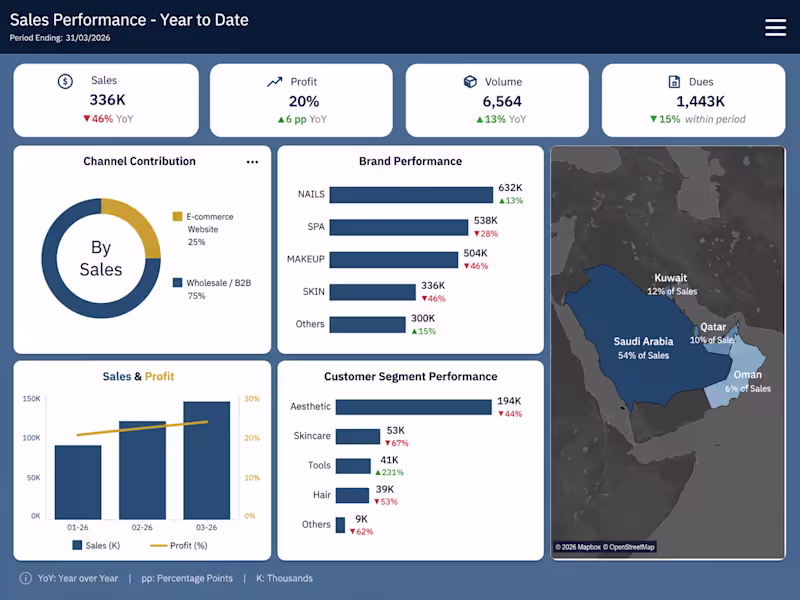Click the SPA 538K value label
Image resolution: width=800 pixels, height=600 pixels.
coord(485,220)
